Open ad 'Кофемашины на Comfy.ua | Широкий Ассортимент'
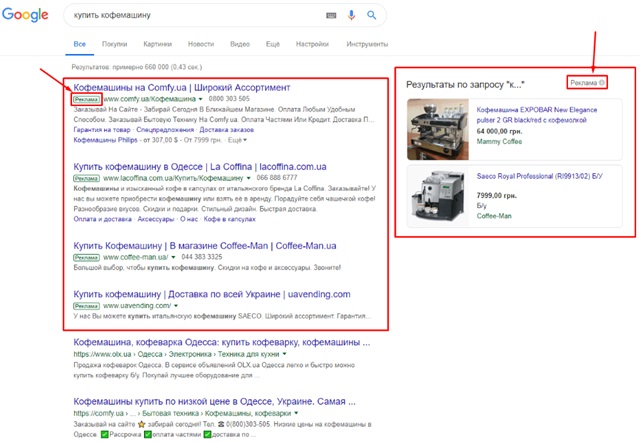This screenshot has height=442, width=640. tap(182, 87)
